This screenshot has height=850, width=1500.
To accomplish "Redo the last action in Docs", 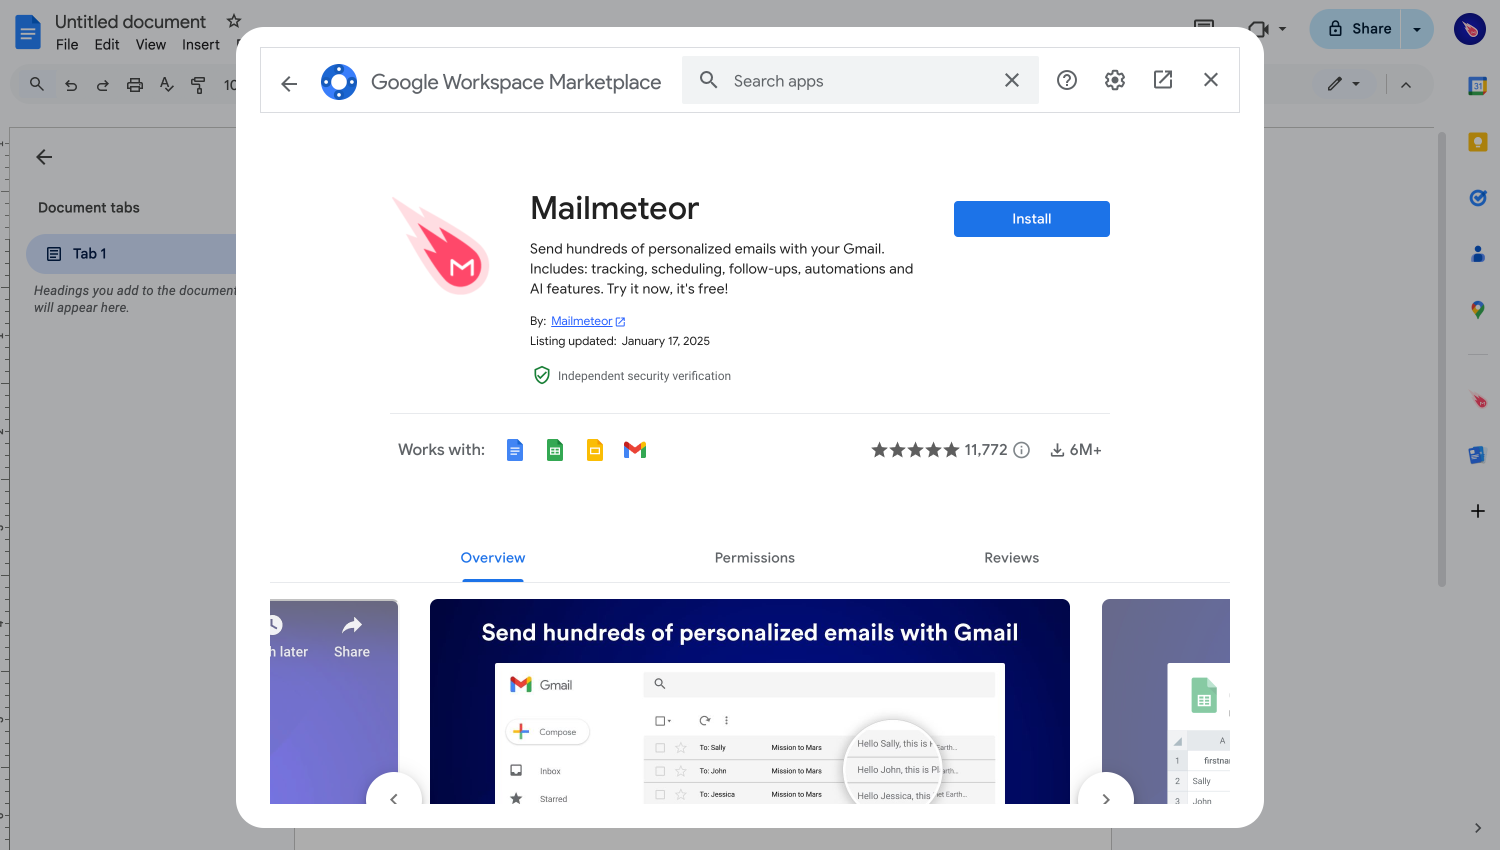I will pyautogui.click(x=103, y=85).
